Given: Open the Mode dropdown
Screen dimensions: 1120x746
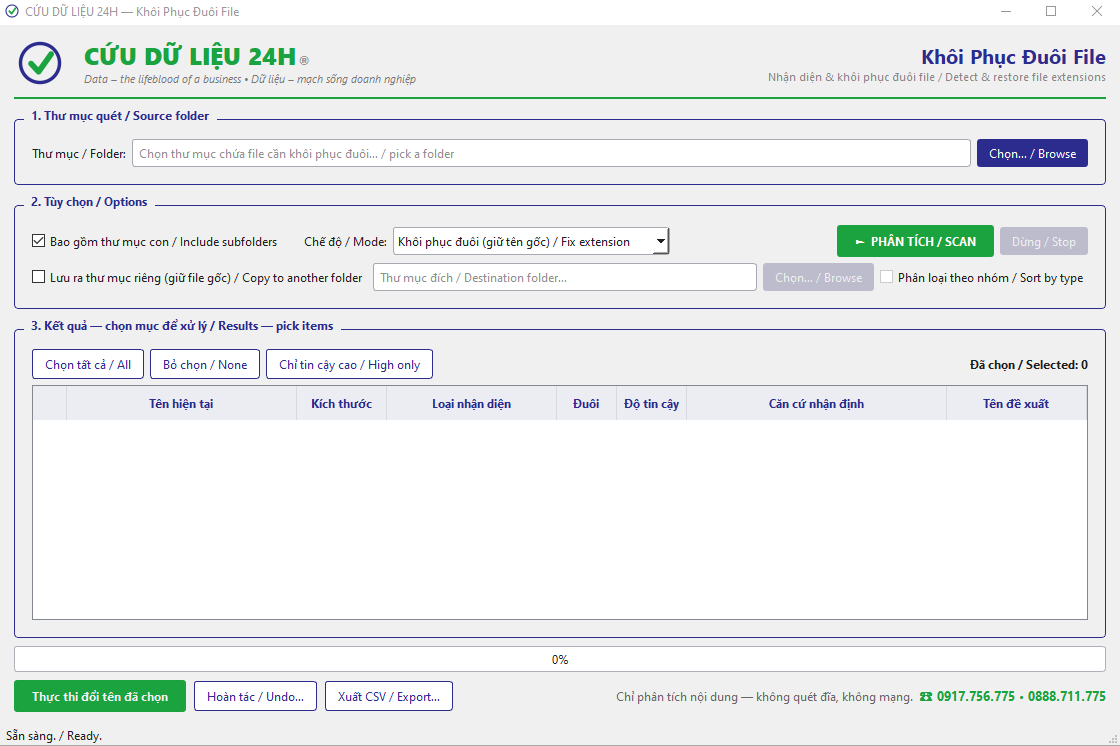Looking at the screenshot, I should pos(531,242).
